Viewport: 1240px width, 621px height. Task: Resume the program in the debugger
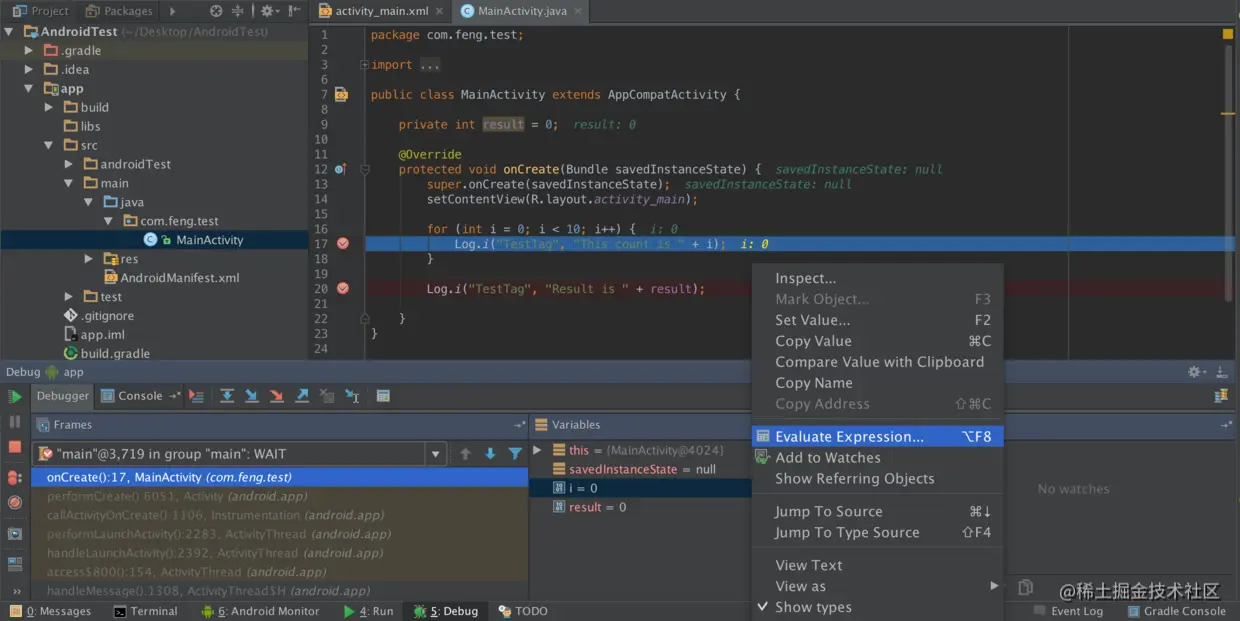(15, 397)
